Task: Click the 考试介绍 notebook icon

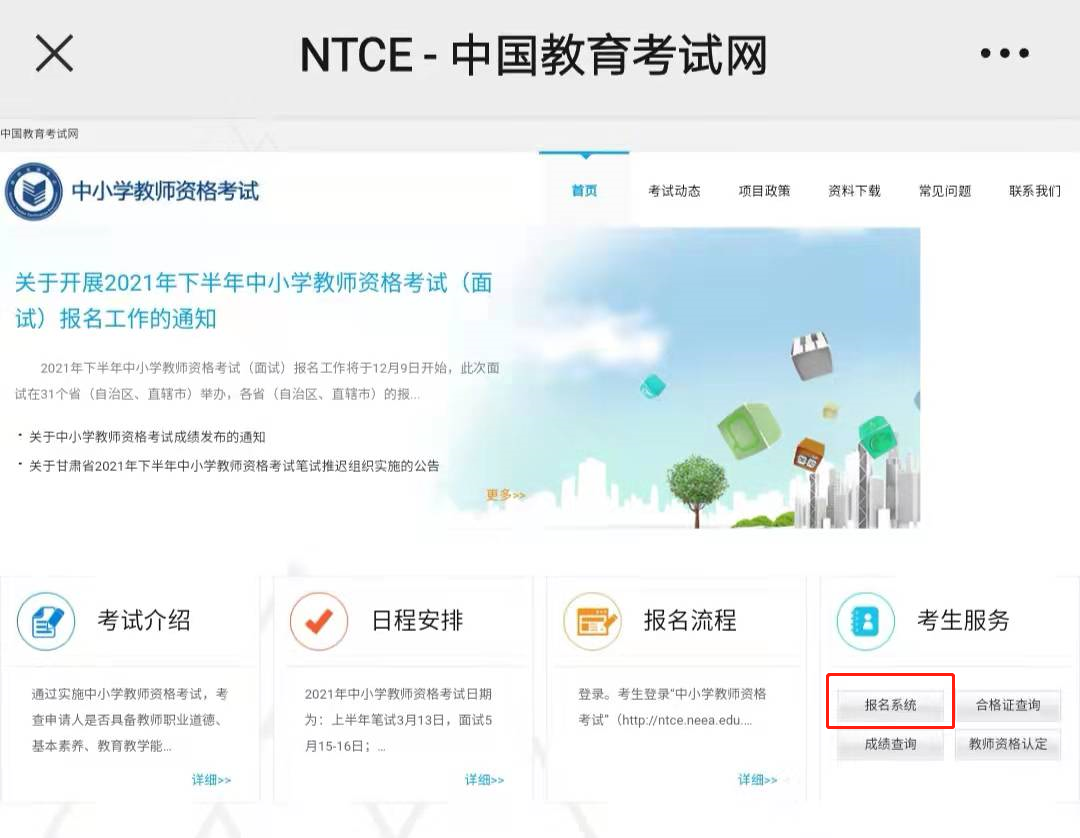Action: [x=46, y=621]
